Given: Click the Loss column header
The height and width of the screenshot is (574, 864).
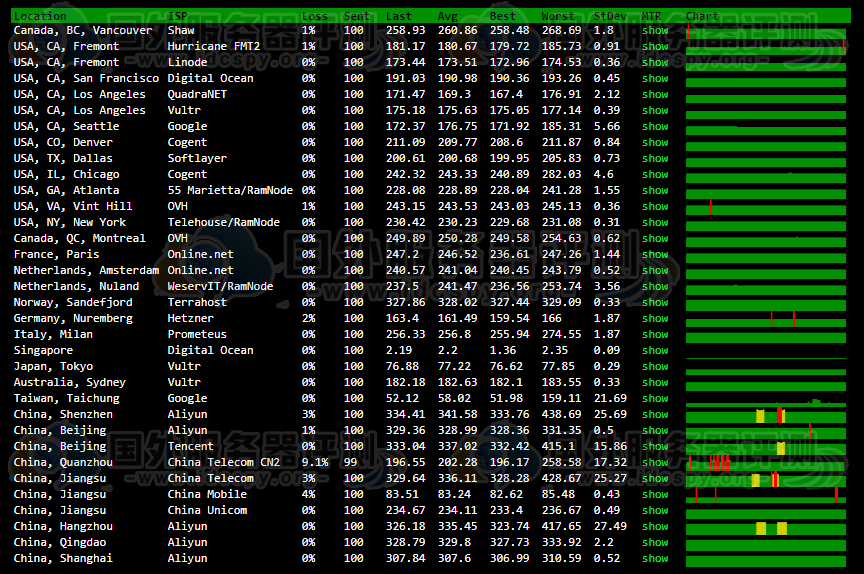Looking at the screenshot, I should click(x=315, y=16).
